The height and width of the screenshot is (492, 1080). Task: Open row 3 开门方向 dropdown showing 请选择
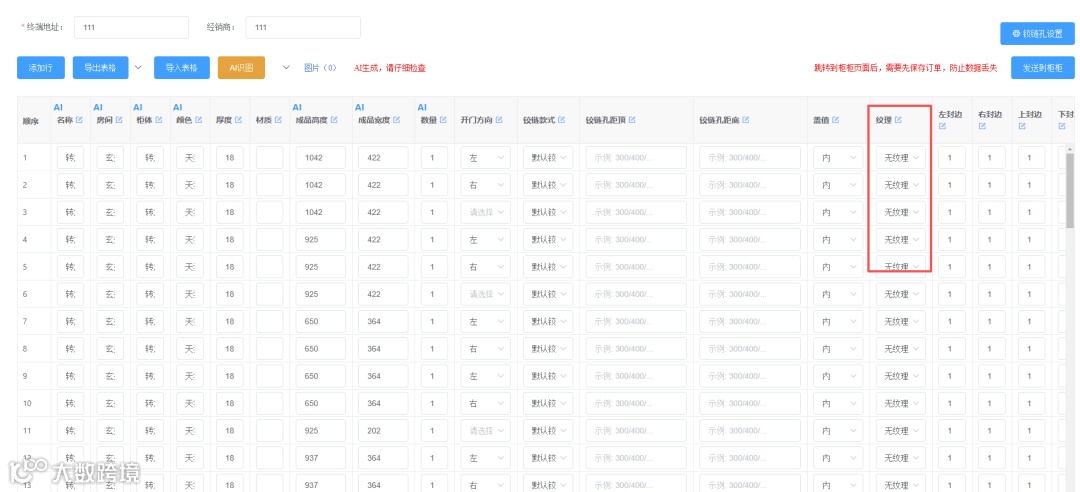(486, 212)
